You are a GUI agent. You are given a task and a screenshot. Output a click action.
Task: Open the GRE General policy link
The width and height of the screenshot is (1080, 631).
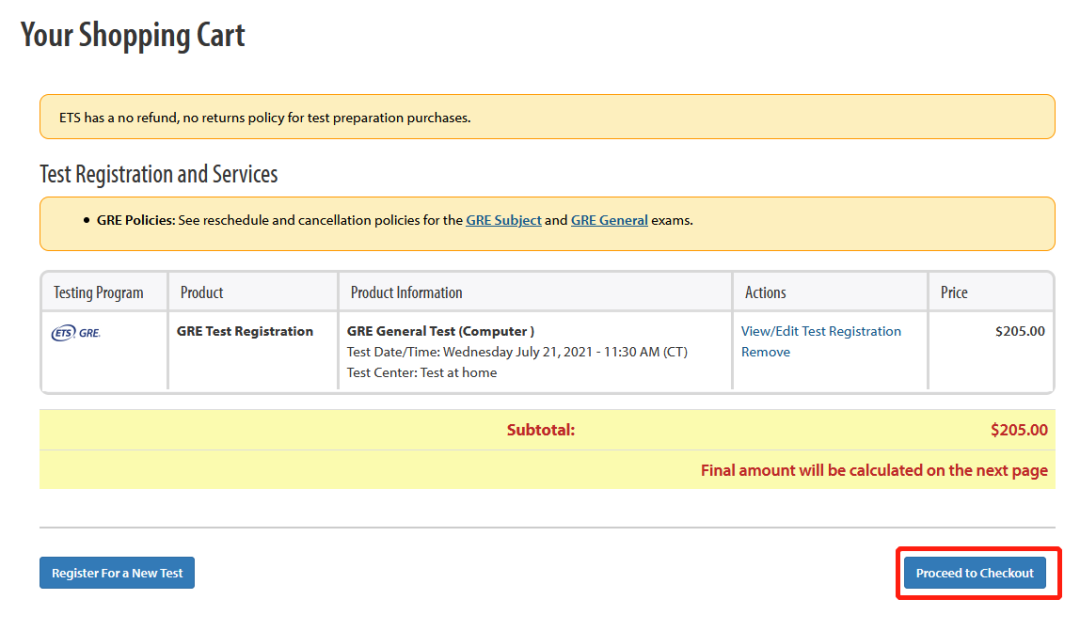[x=609, y=220]
